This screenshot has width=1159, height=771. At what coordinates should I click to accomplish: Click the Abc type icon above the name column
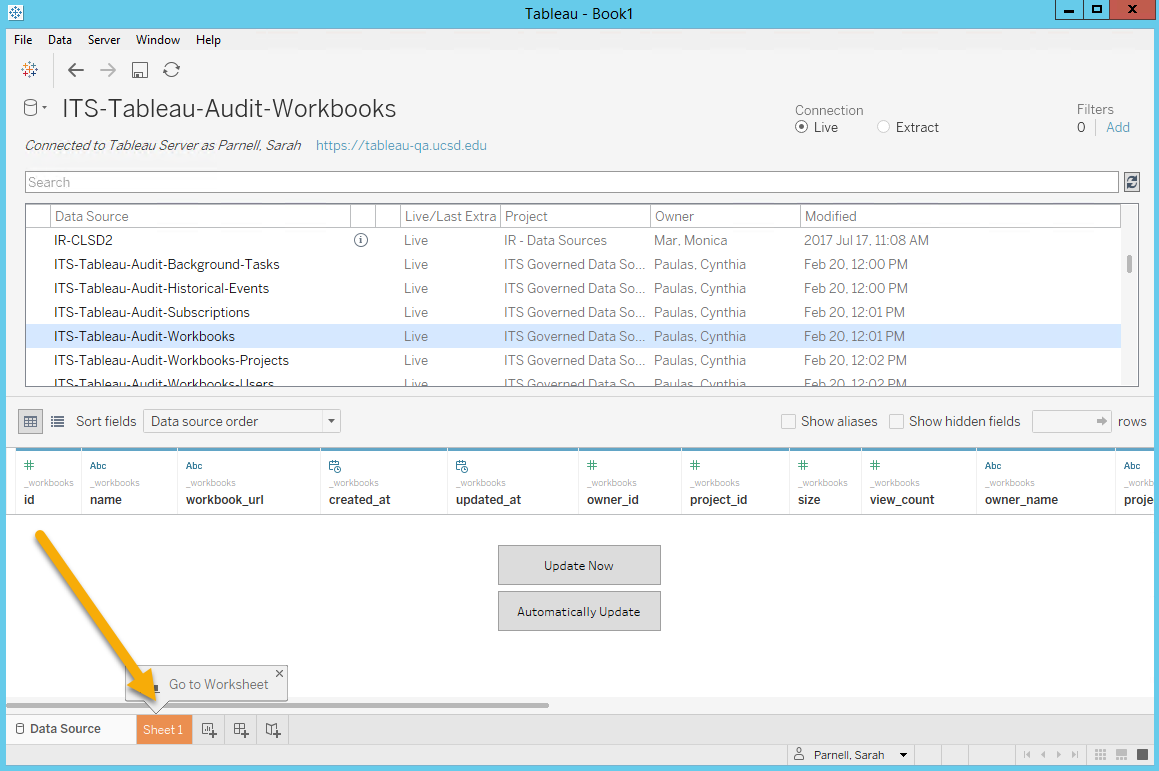[x=98, y=466]
